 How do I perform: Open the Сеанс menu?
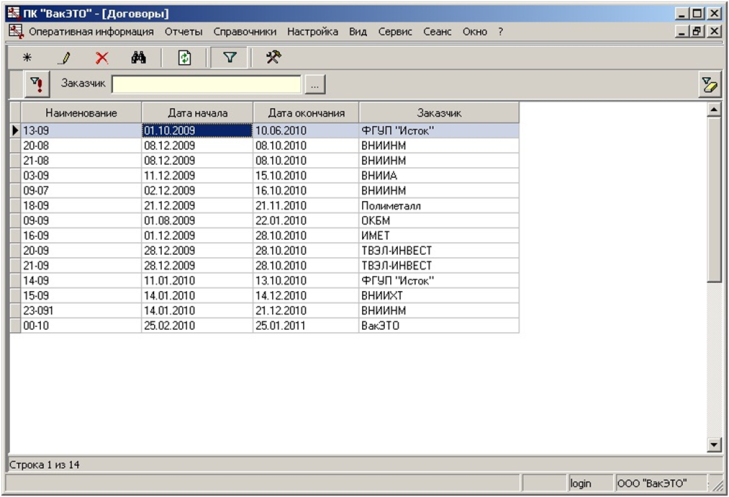tap(437, 32)
